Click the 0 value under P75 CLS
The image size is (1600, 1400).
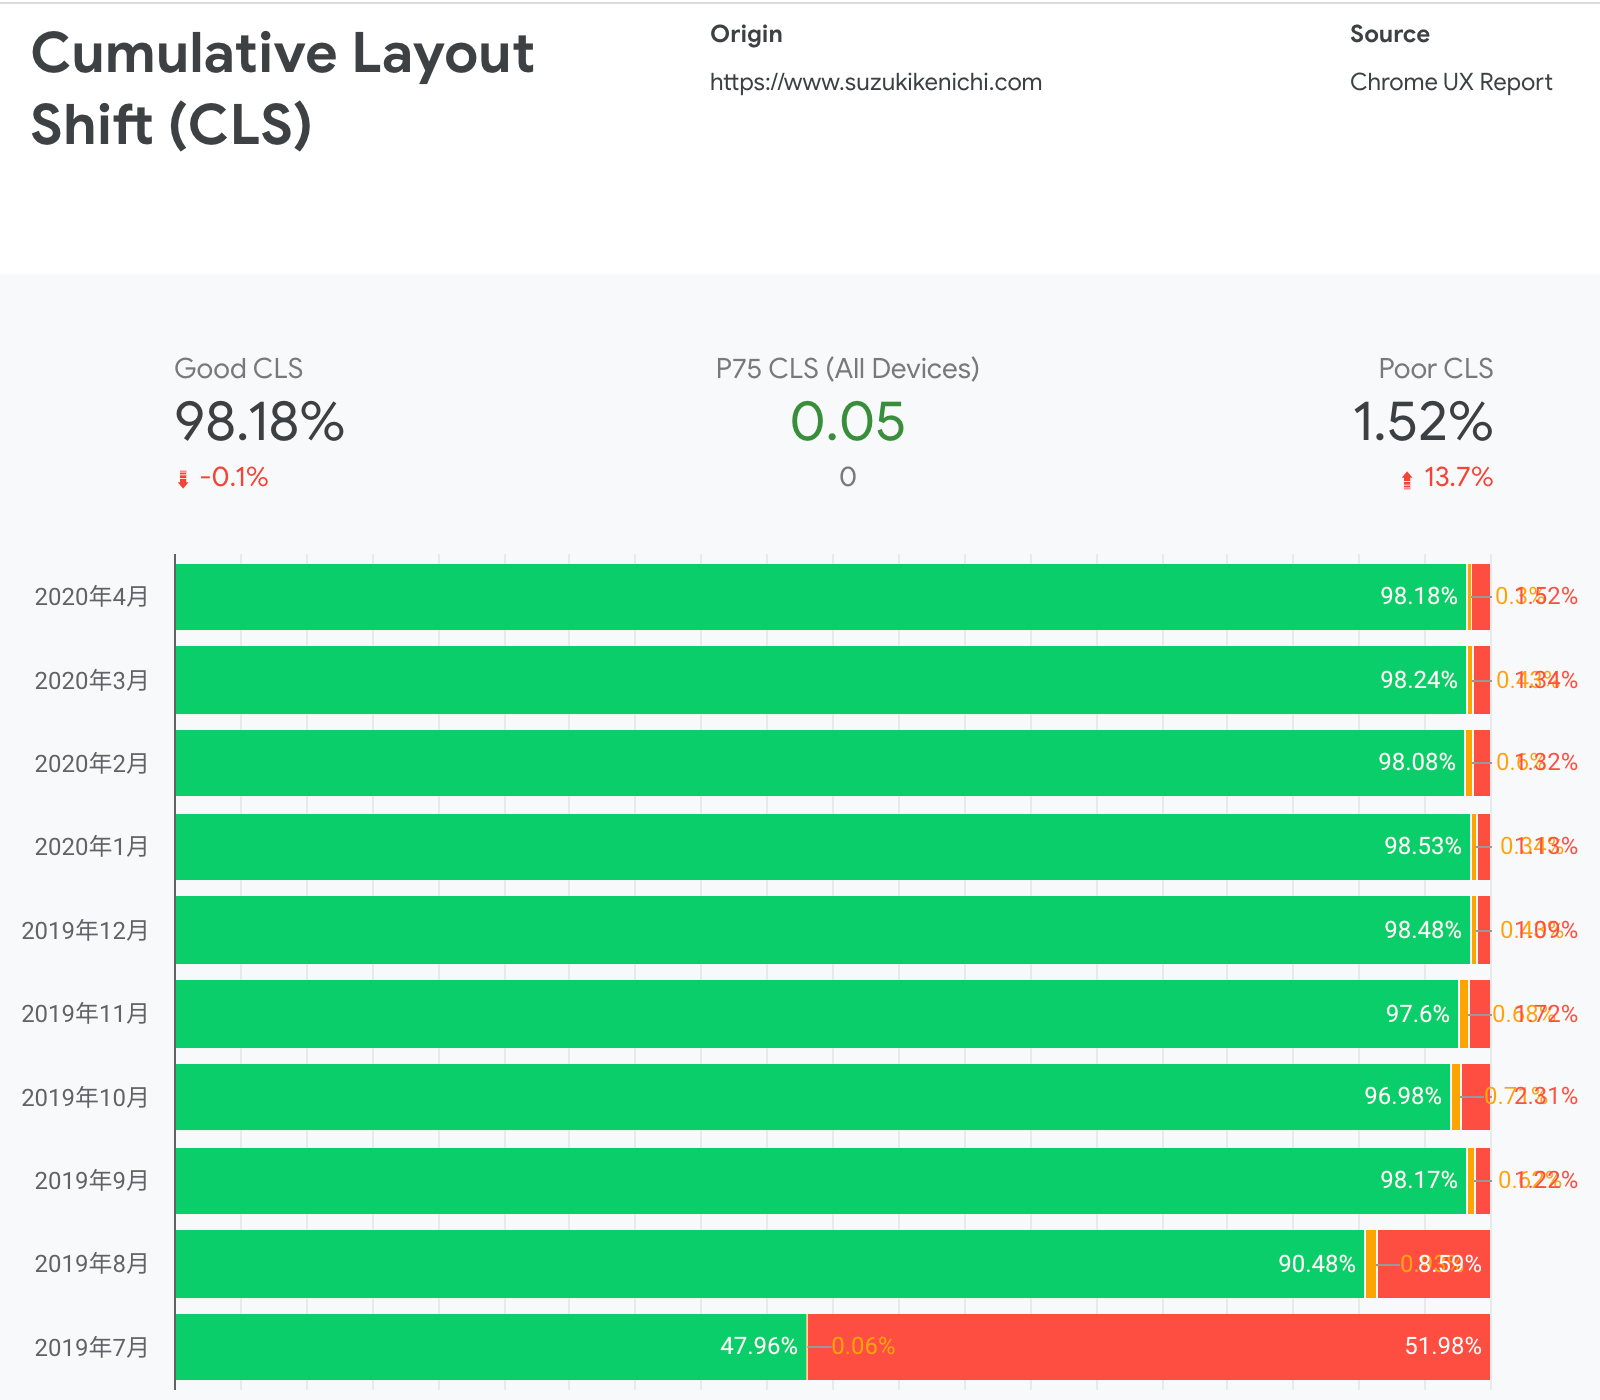click(847, 477)
